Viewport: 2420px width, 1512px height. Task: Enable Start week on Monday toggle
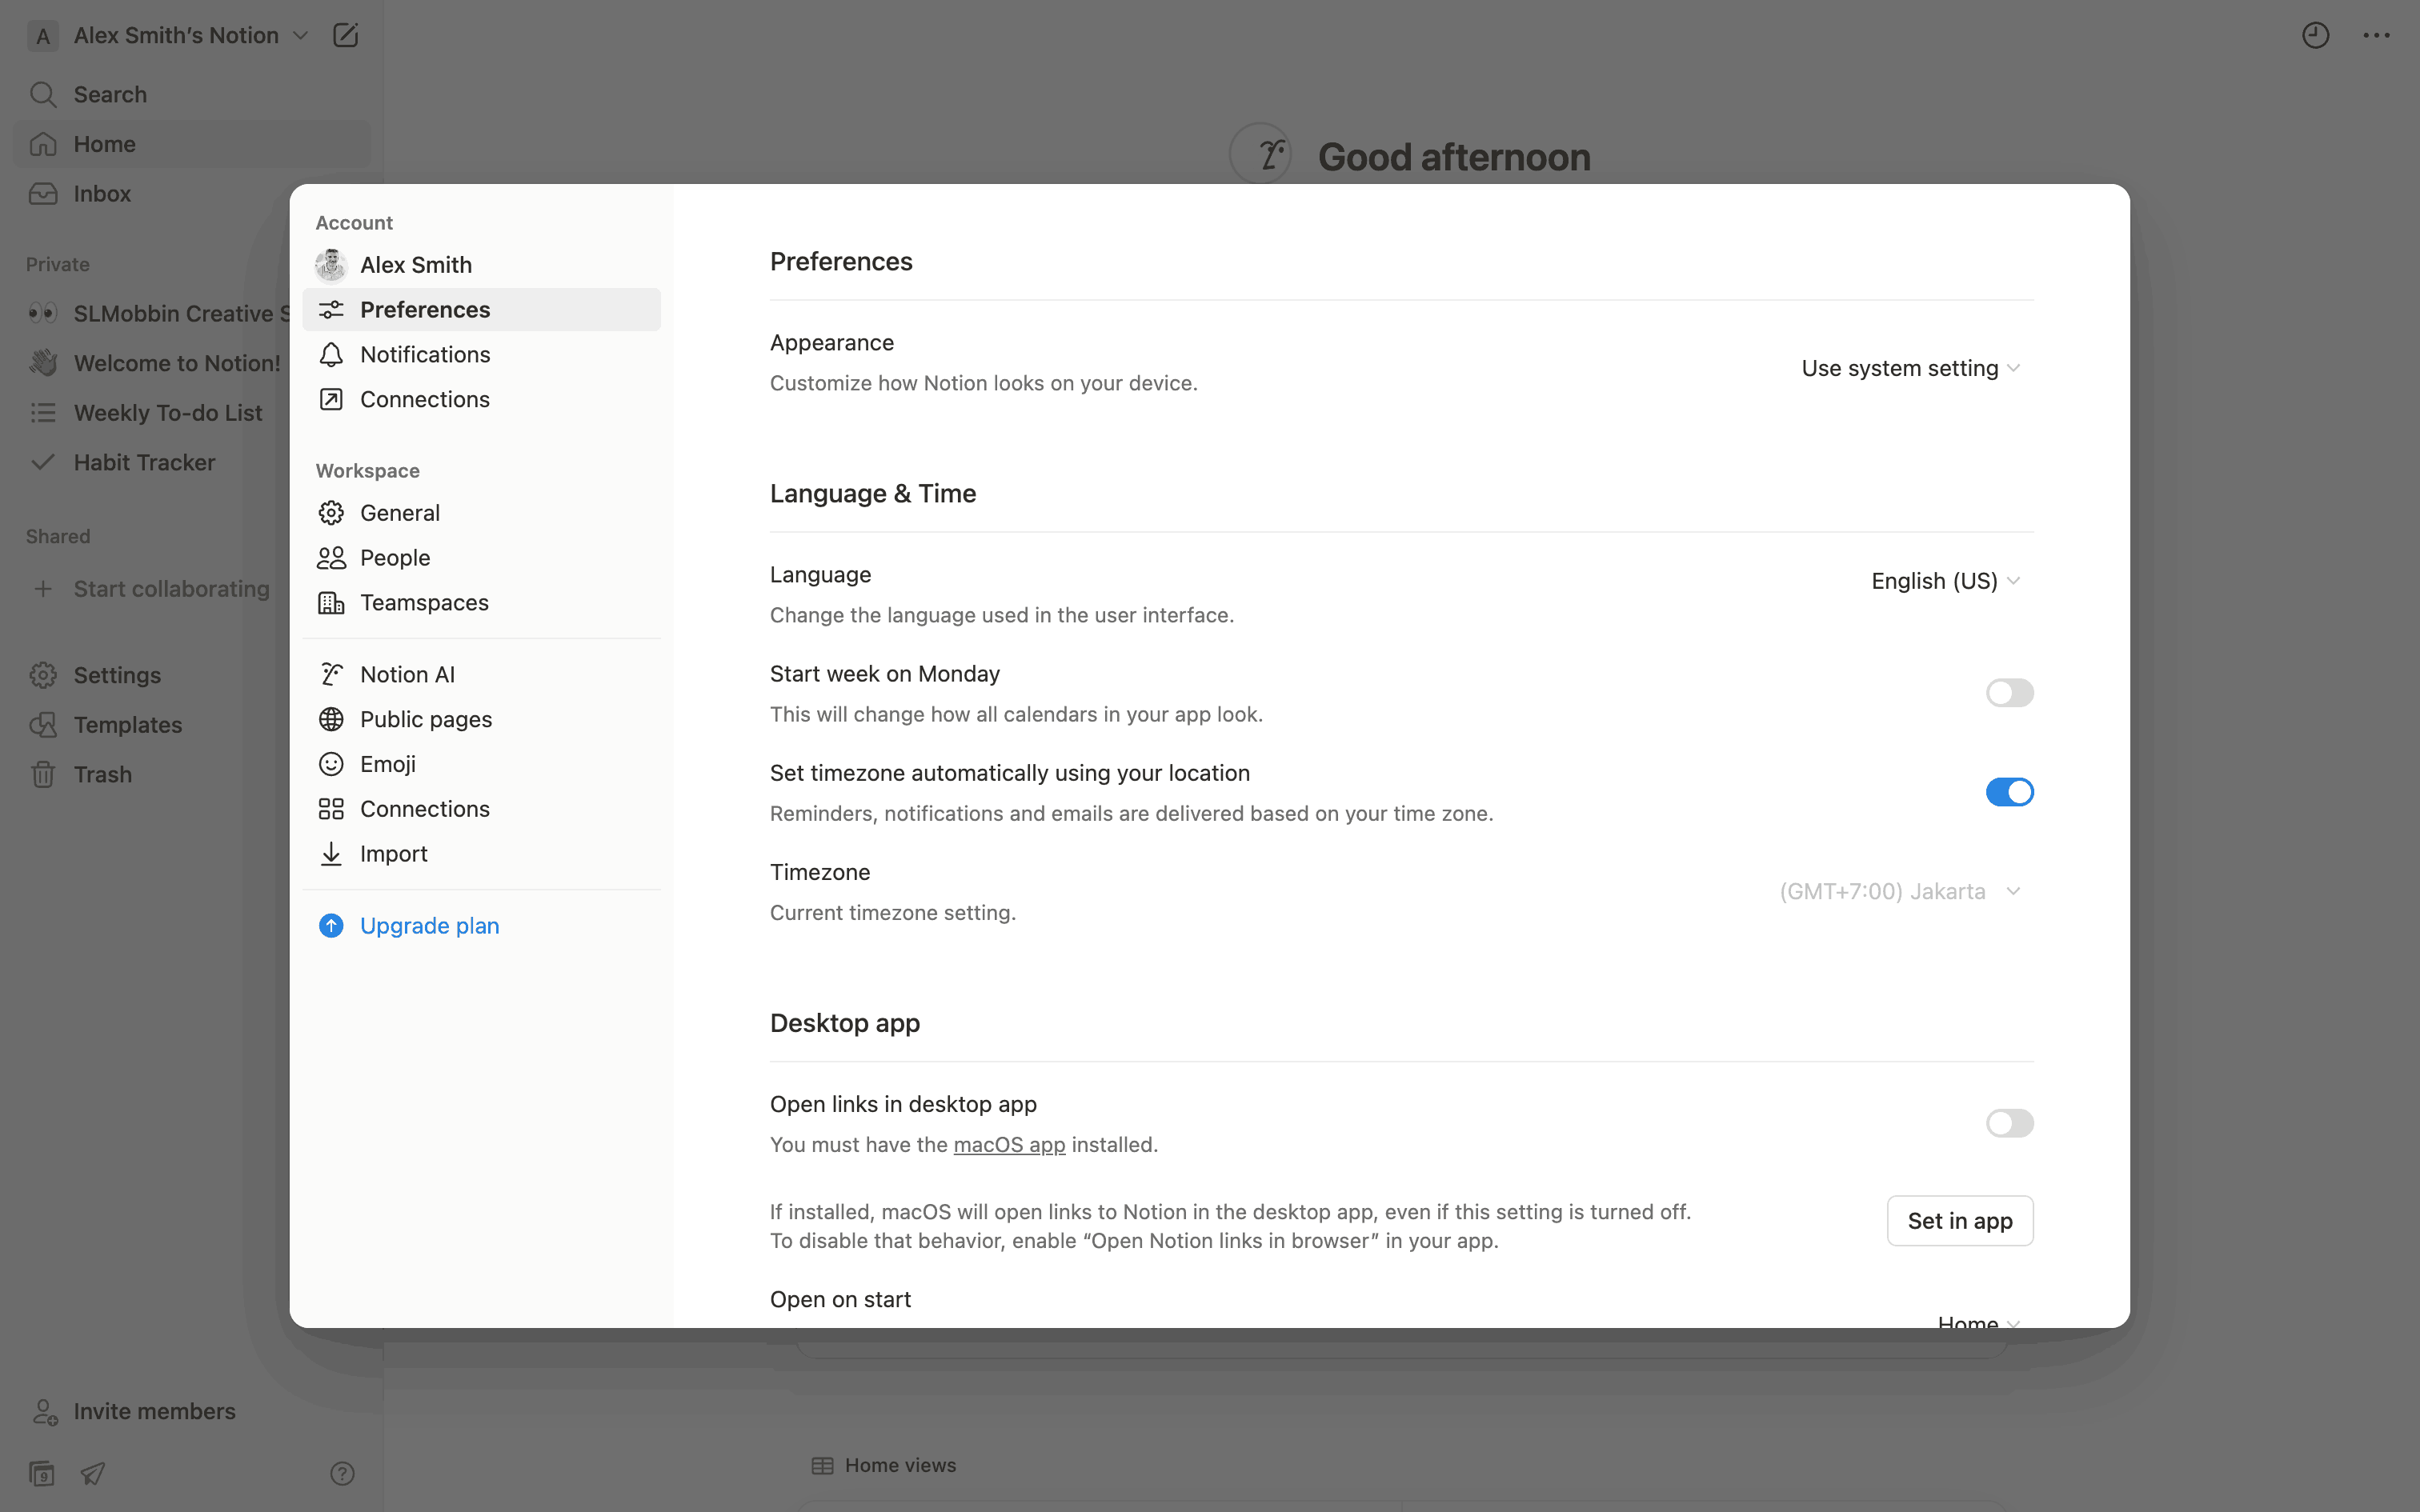coord(2009,693)
